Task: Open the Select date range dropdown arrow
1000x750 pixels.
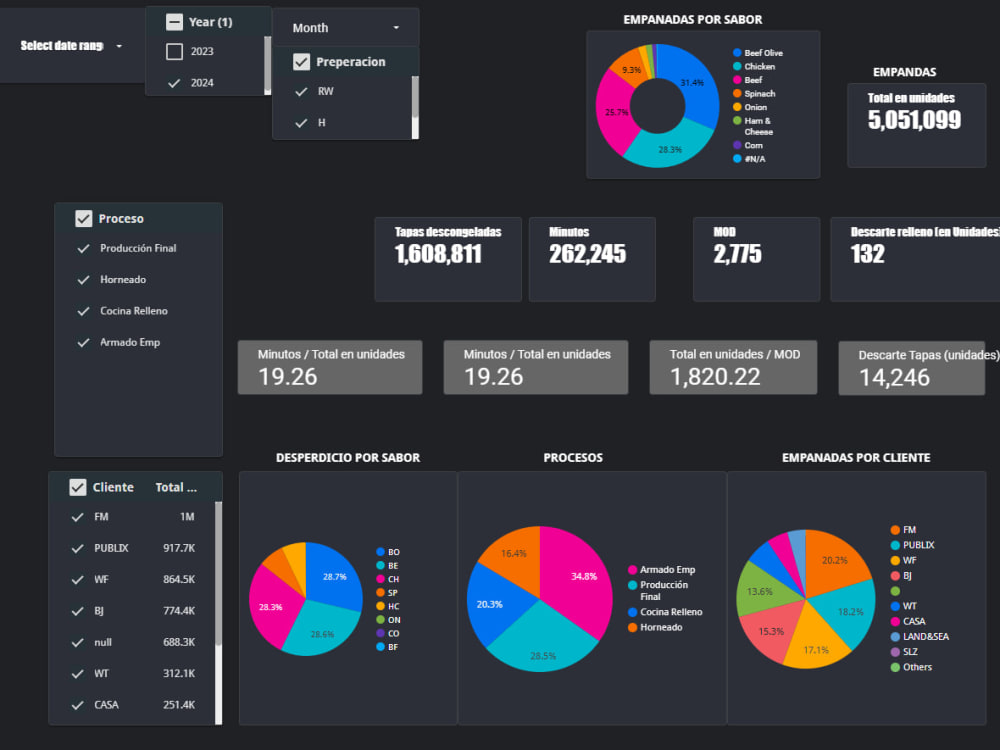Action: tap(119, 46)
